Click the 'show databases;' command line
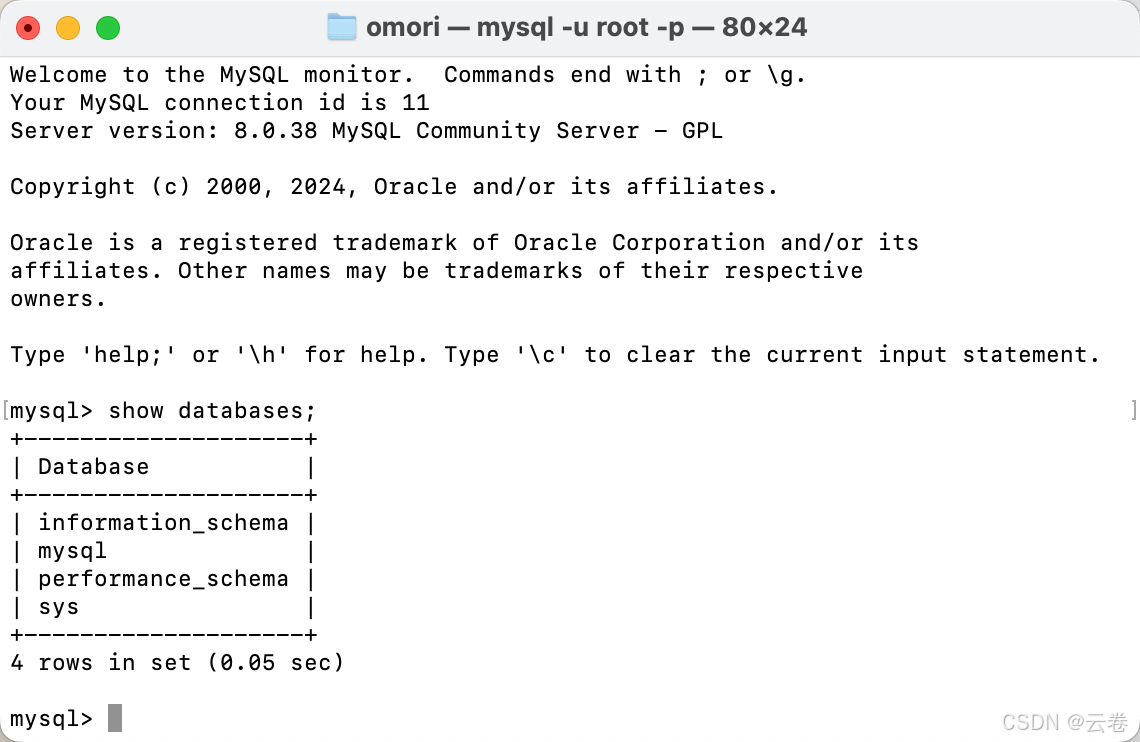This screenshot has width=1140, height=742. click(x=163, y=411)
